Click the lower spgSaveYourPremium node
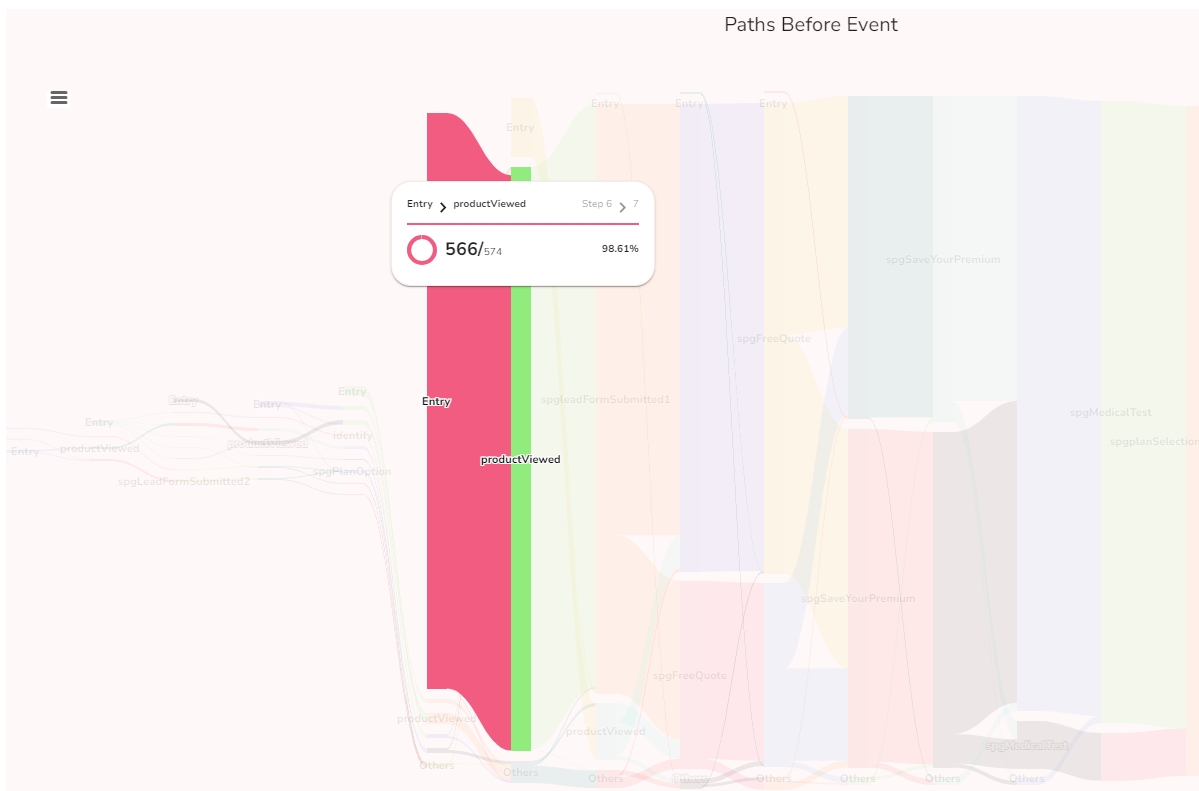 pyautogui.click(x=858, y=598)
